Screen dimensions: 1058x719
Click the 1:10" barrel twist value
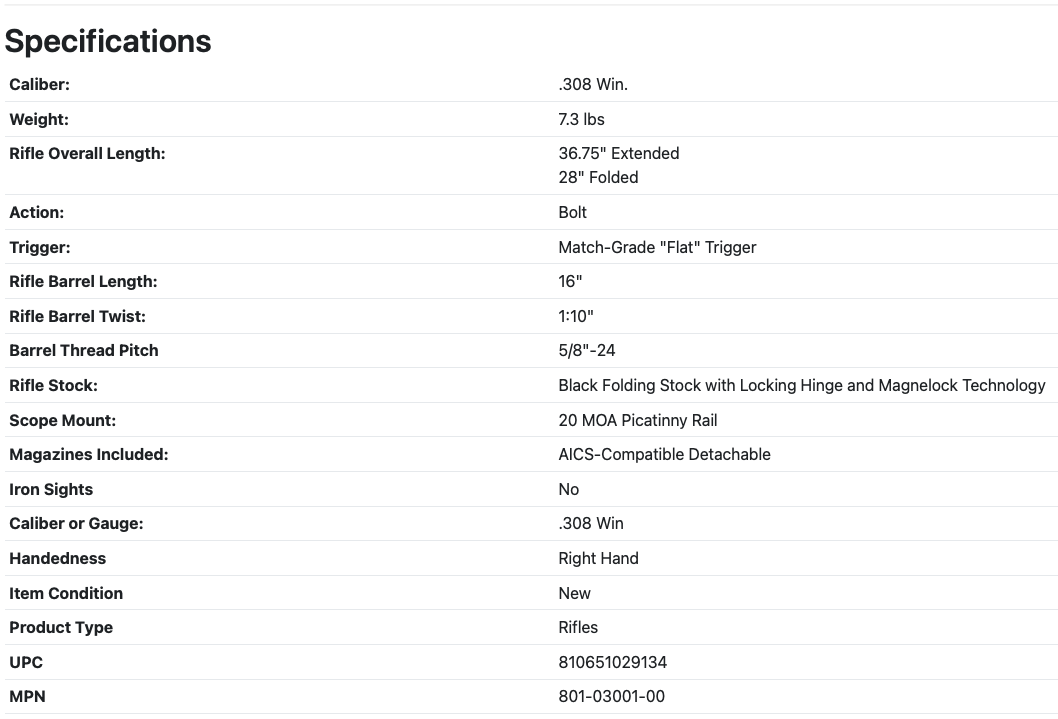point(576,316)
